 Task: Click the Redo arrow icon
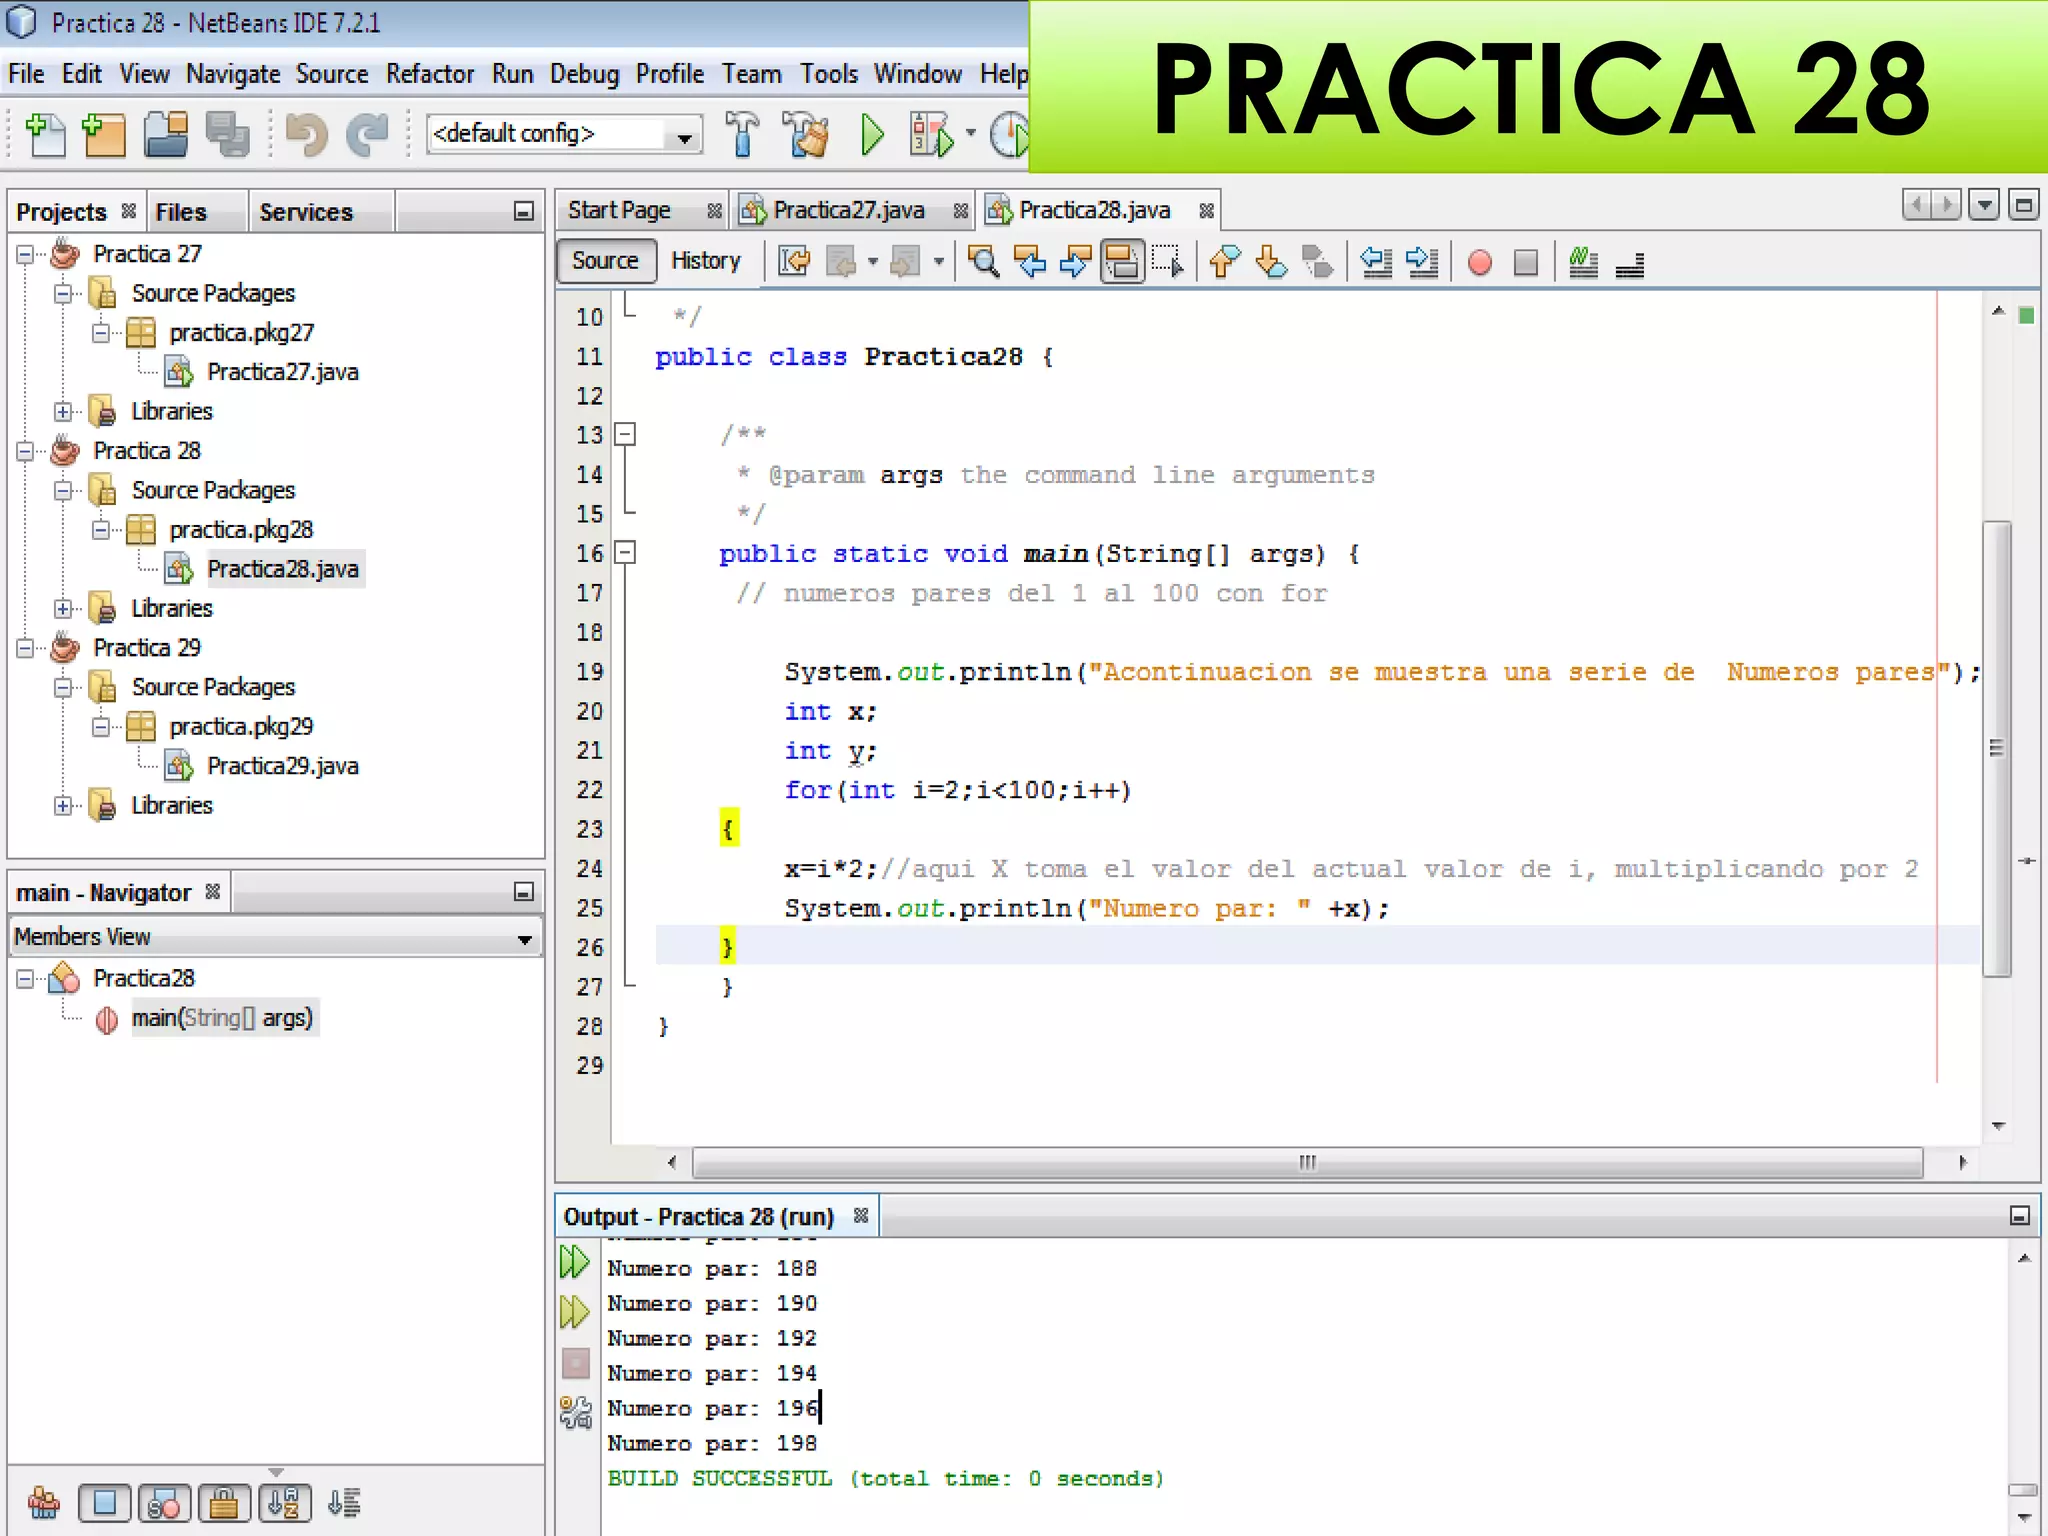coord(367,135)
